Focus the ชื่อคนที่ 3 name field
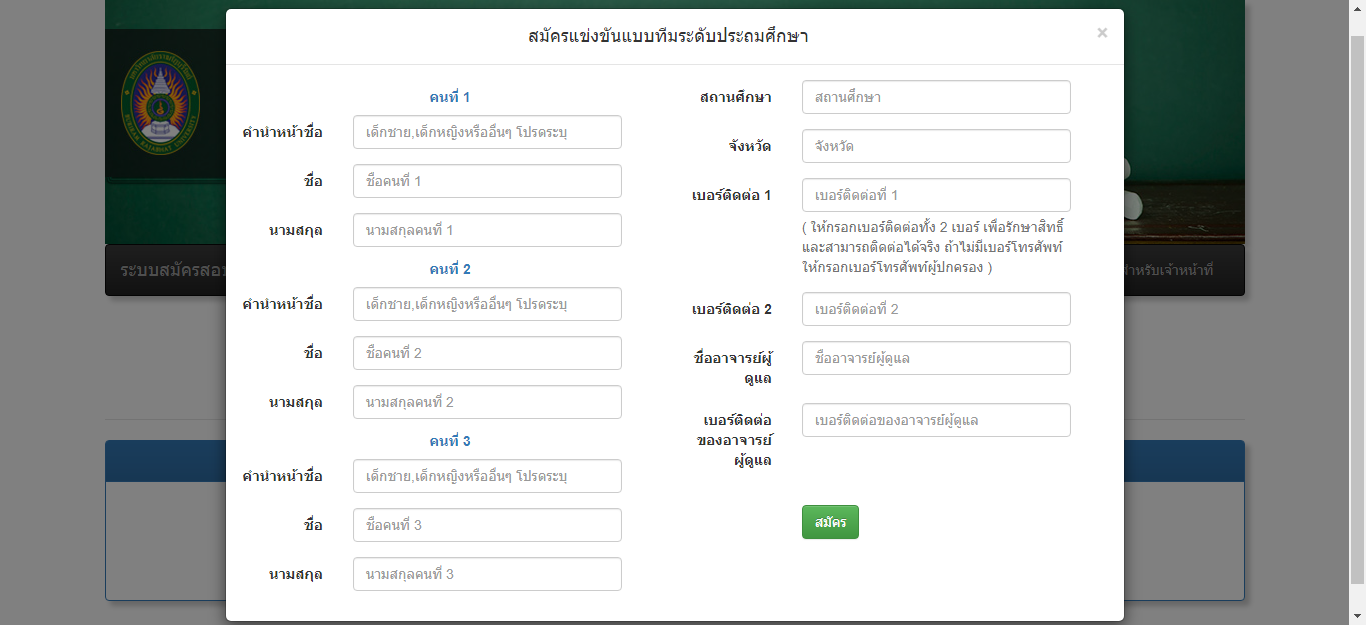This screenshot has width=1366, height=625. pyautogui.click(x=487, y=525)
